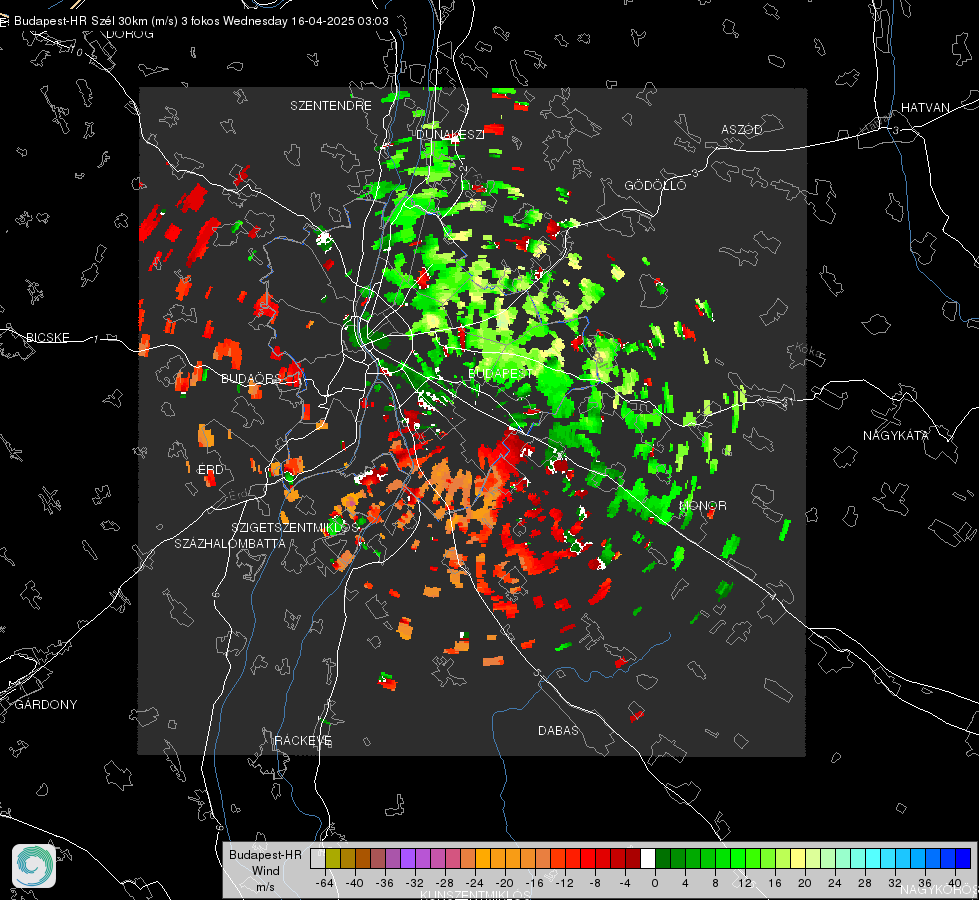This screenshot has width=979, height=900.
Task: Click the GÖDÖLLŐ map label
Action: pyautogui.click(x=655, y=185)
